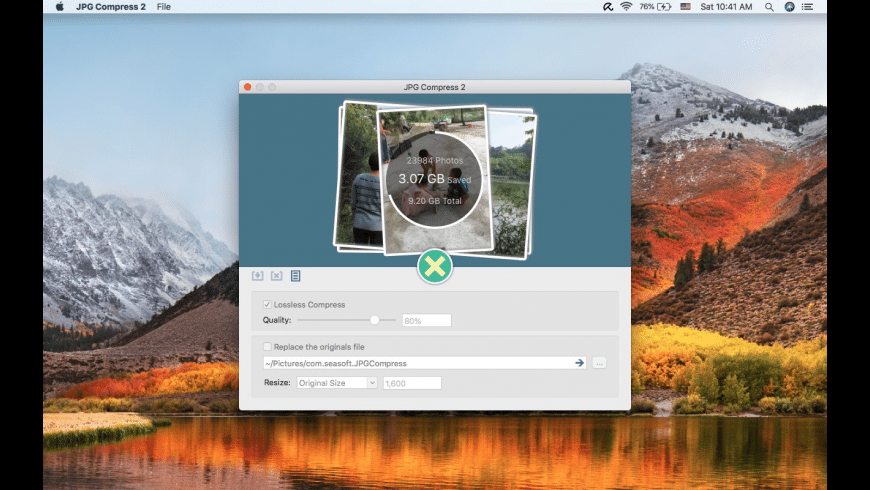Image resolution: width=870 pixels, height=490 pixels.
Task: Click the 3.07 GB Saved text
Action: point(434,179)
